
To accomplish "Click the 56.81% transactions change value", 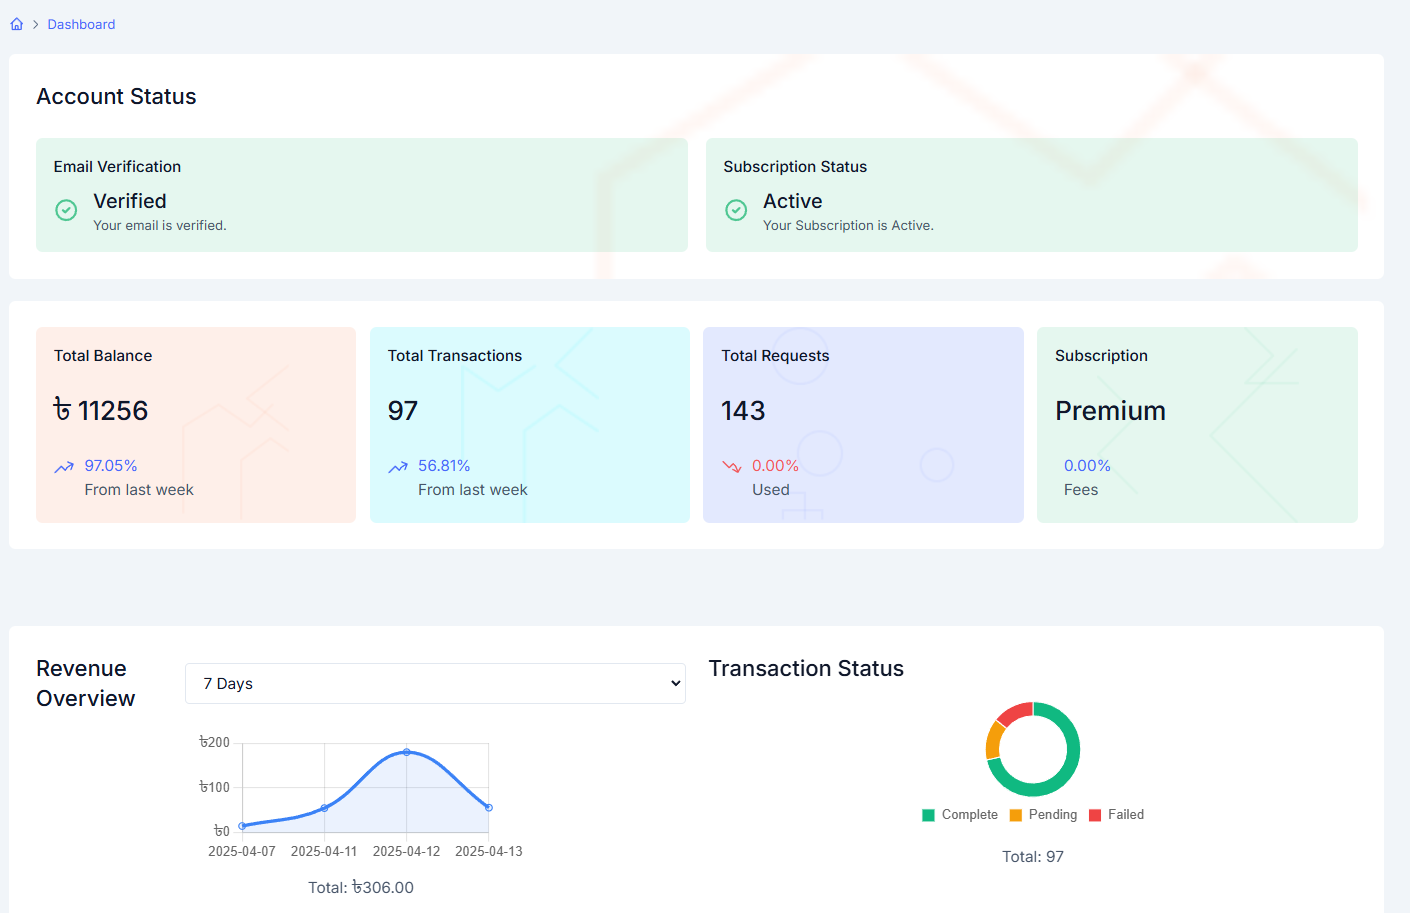I will [444, 466].
